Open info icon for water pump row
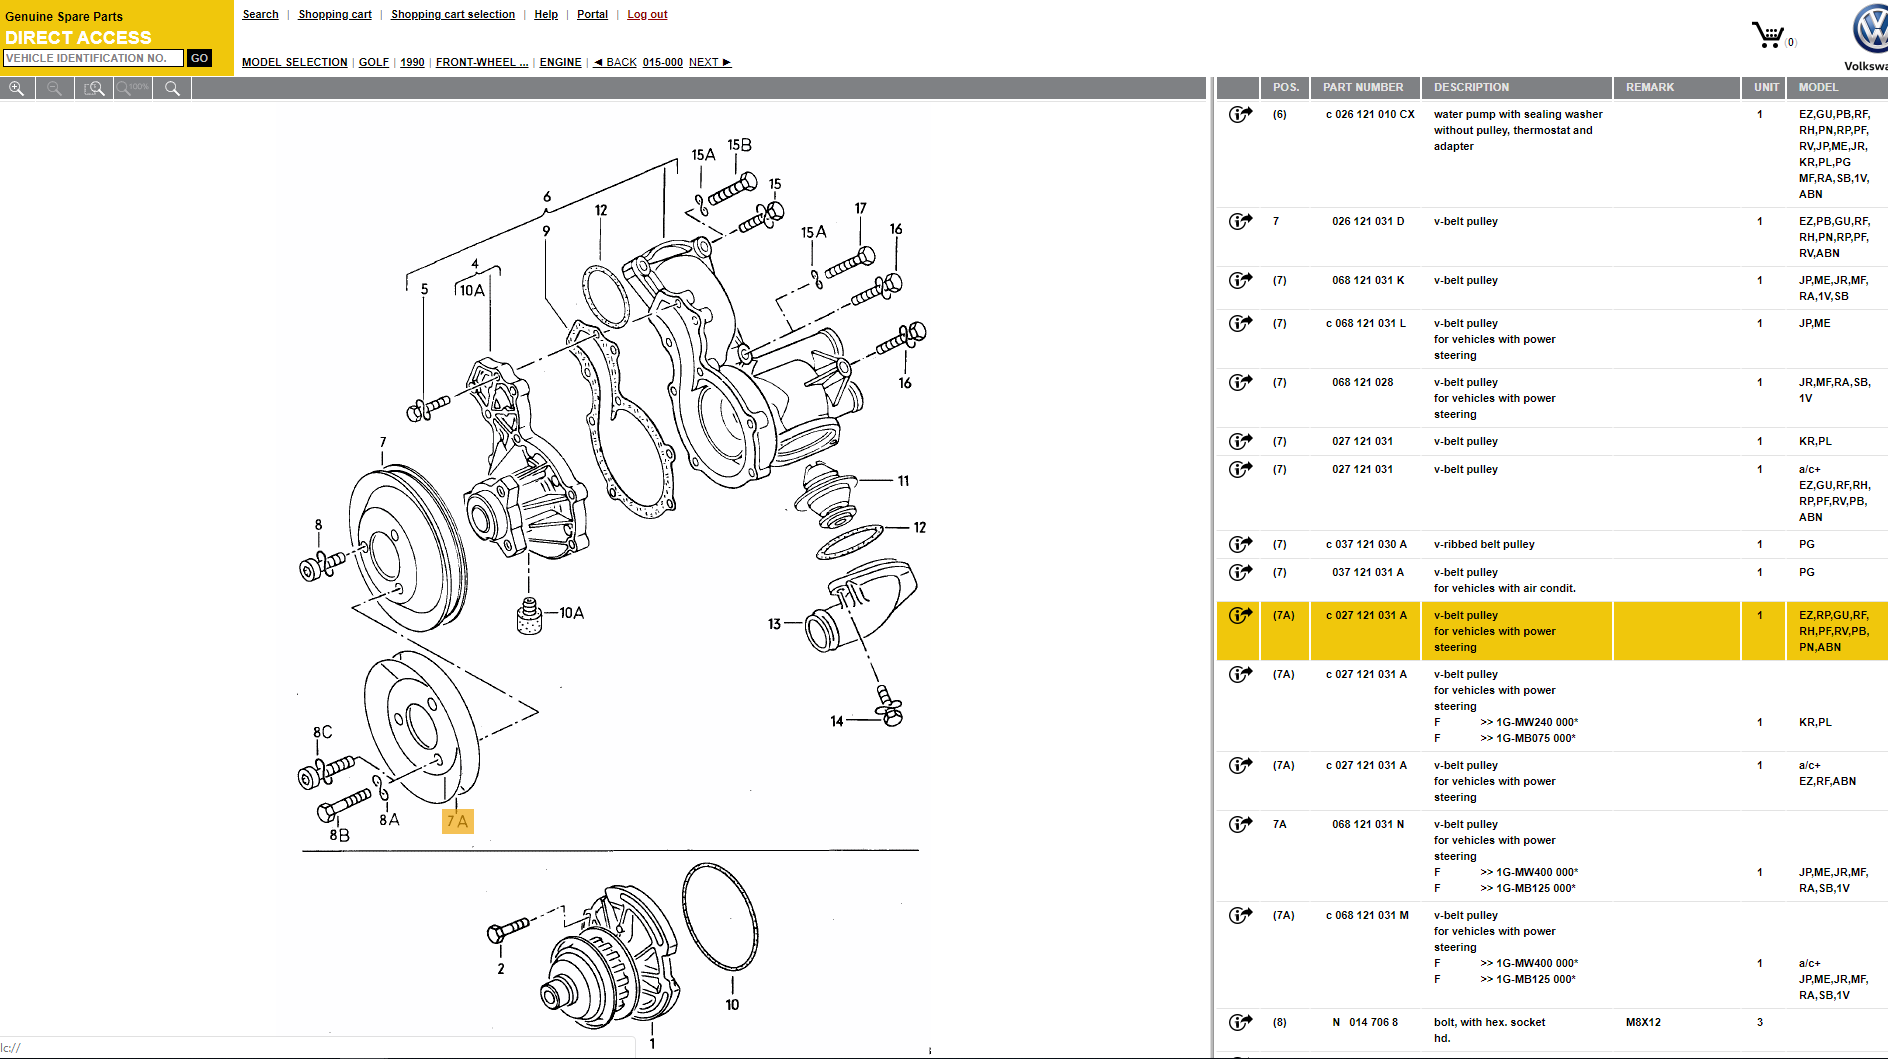The height and width of the screenshot is (1059, 1888). [1240, 114]
